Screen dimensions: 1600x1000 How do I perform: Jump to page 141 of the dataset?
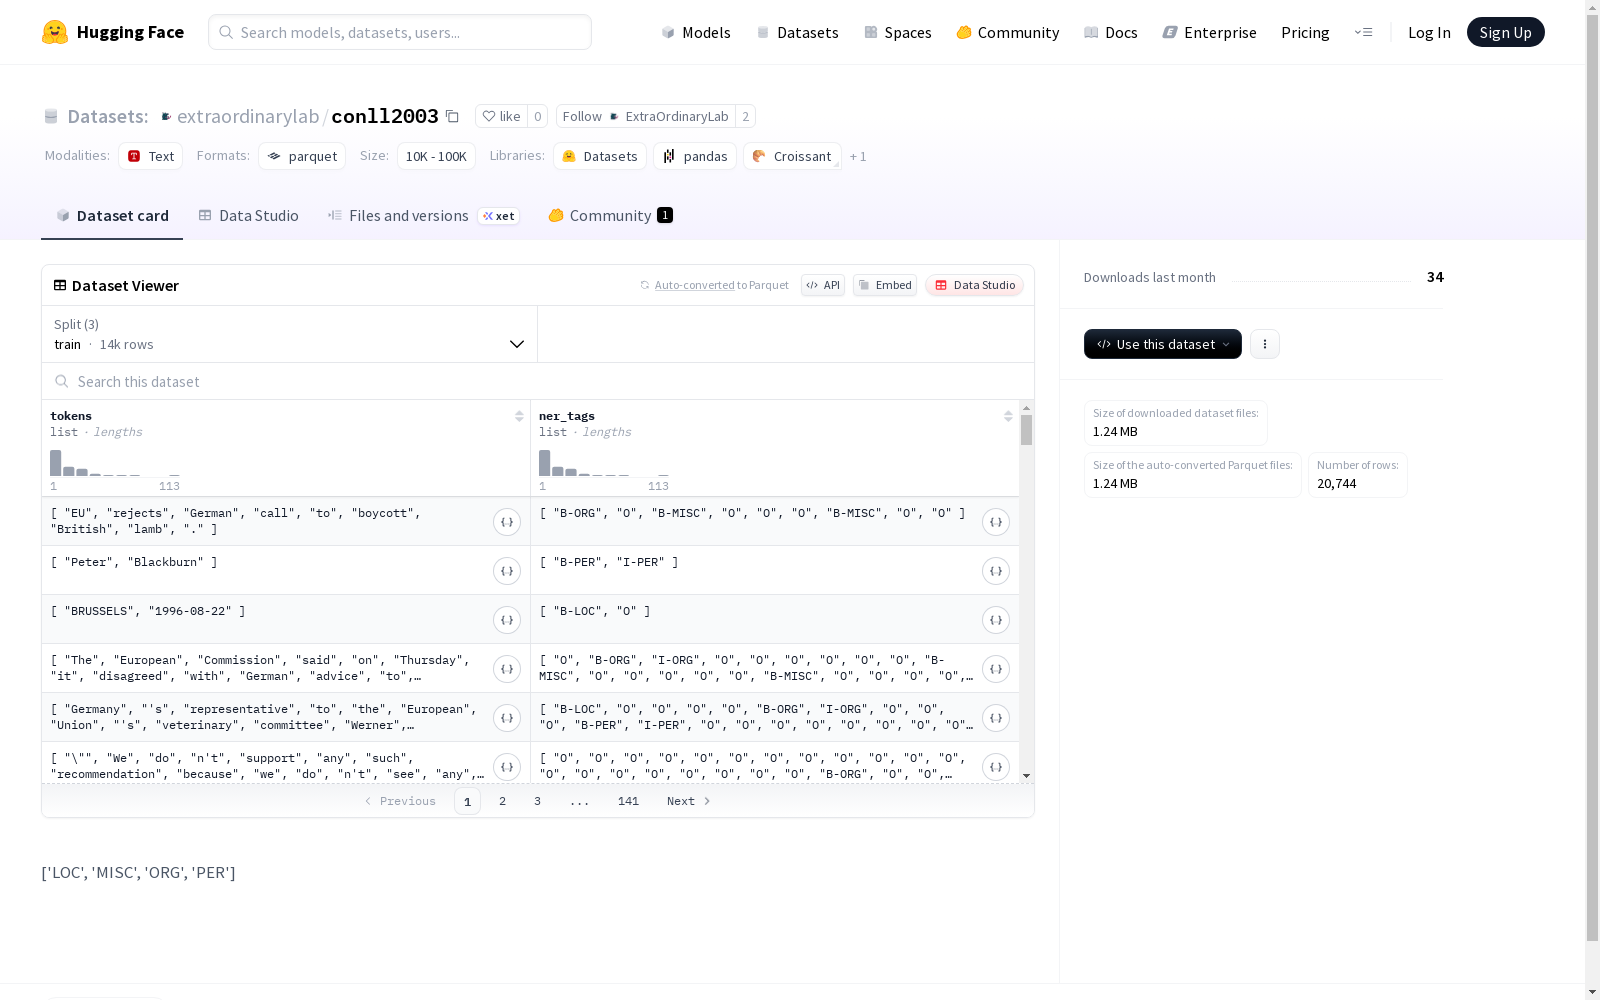[628, 801]
